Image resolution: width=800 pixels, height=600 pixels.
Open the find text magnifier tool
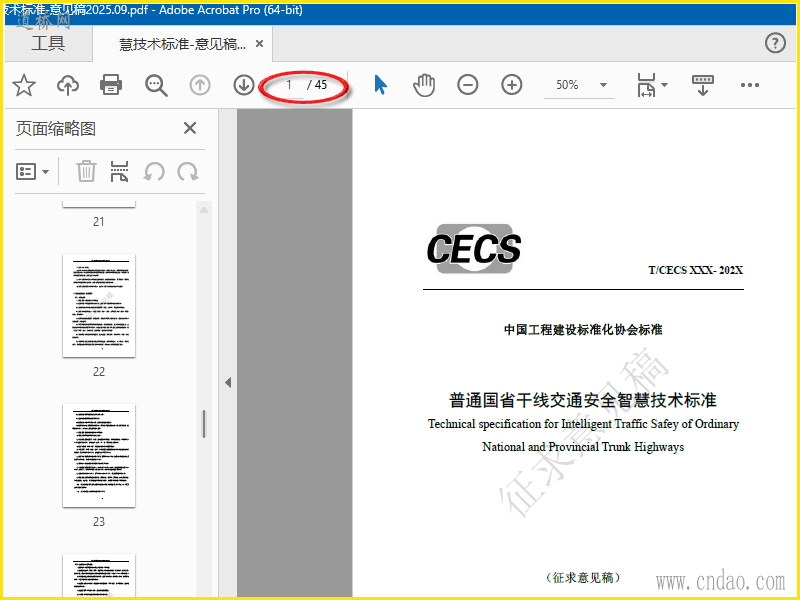[x=156, y=85]
